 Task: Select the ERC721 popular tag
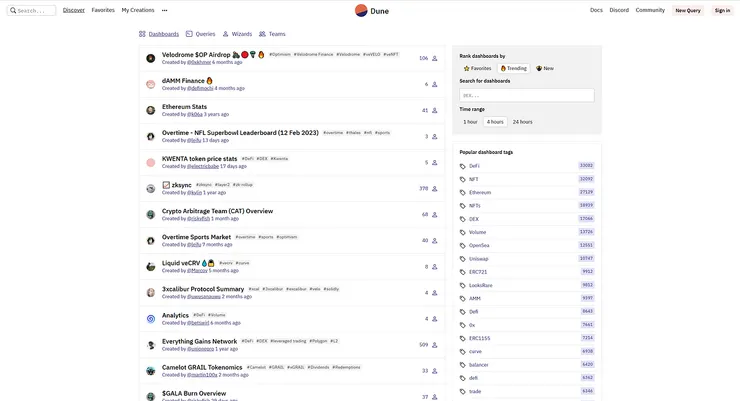[478, 272]
